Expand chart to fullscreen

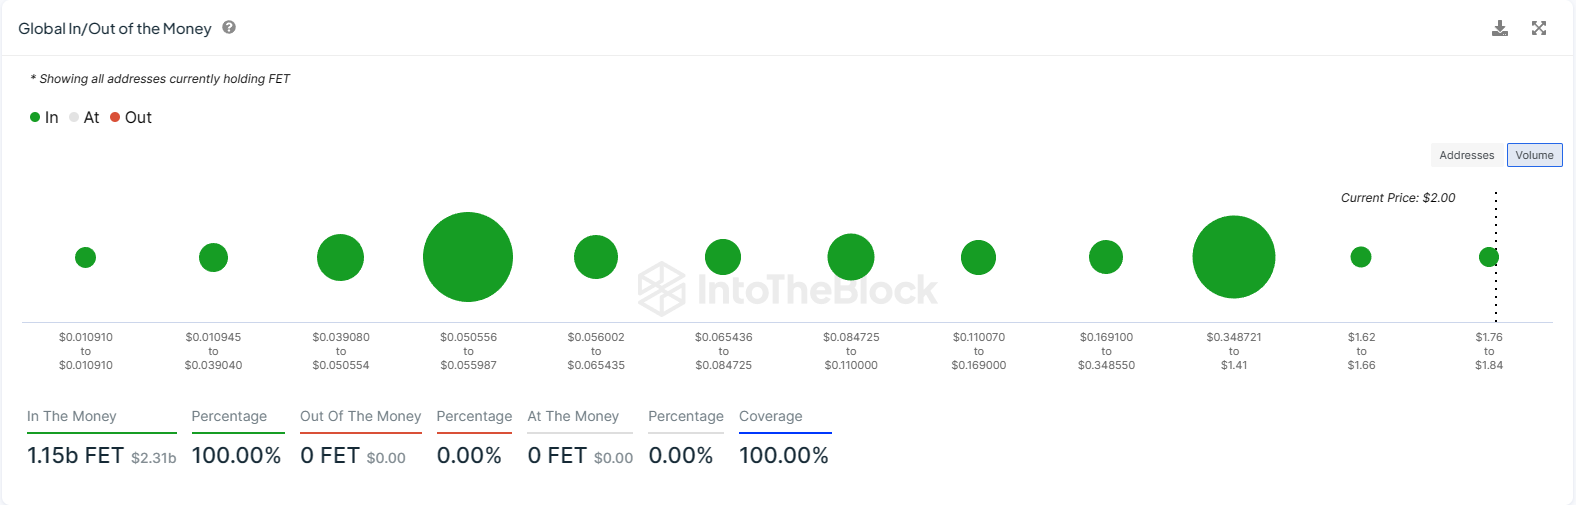(1539, 28)
